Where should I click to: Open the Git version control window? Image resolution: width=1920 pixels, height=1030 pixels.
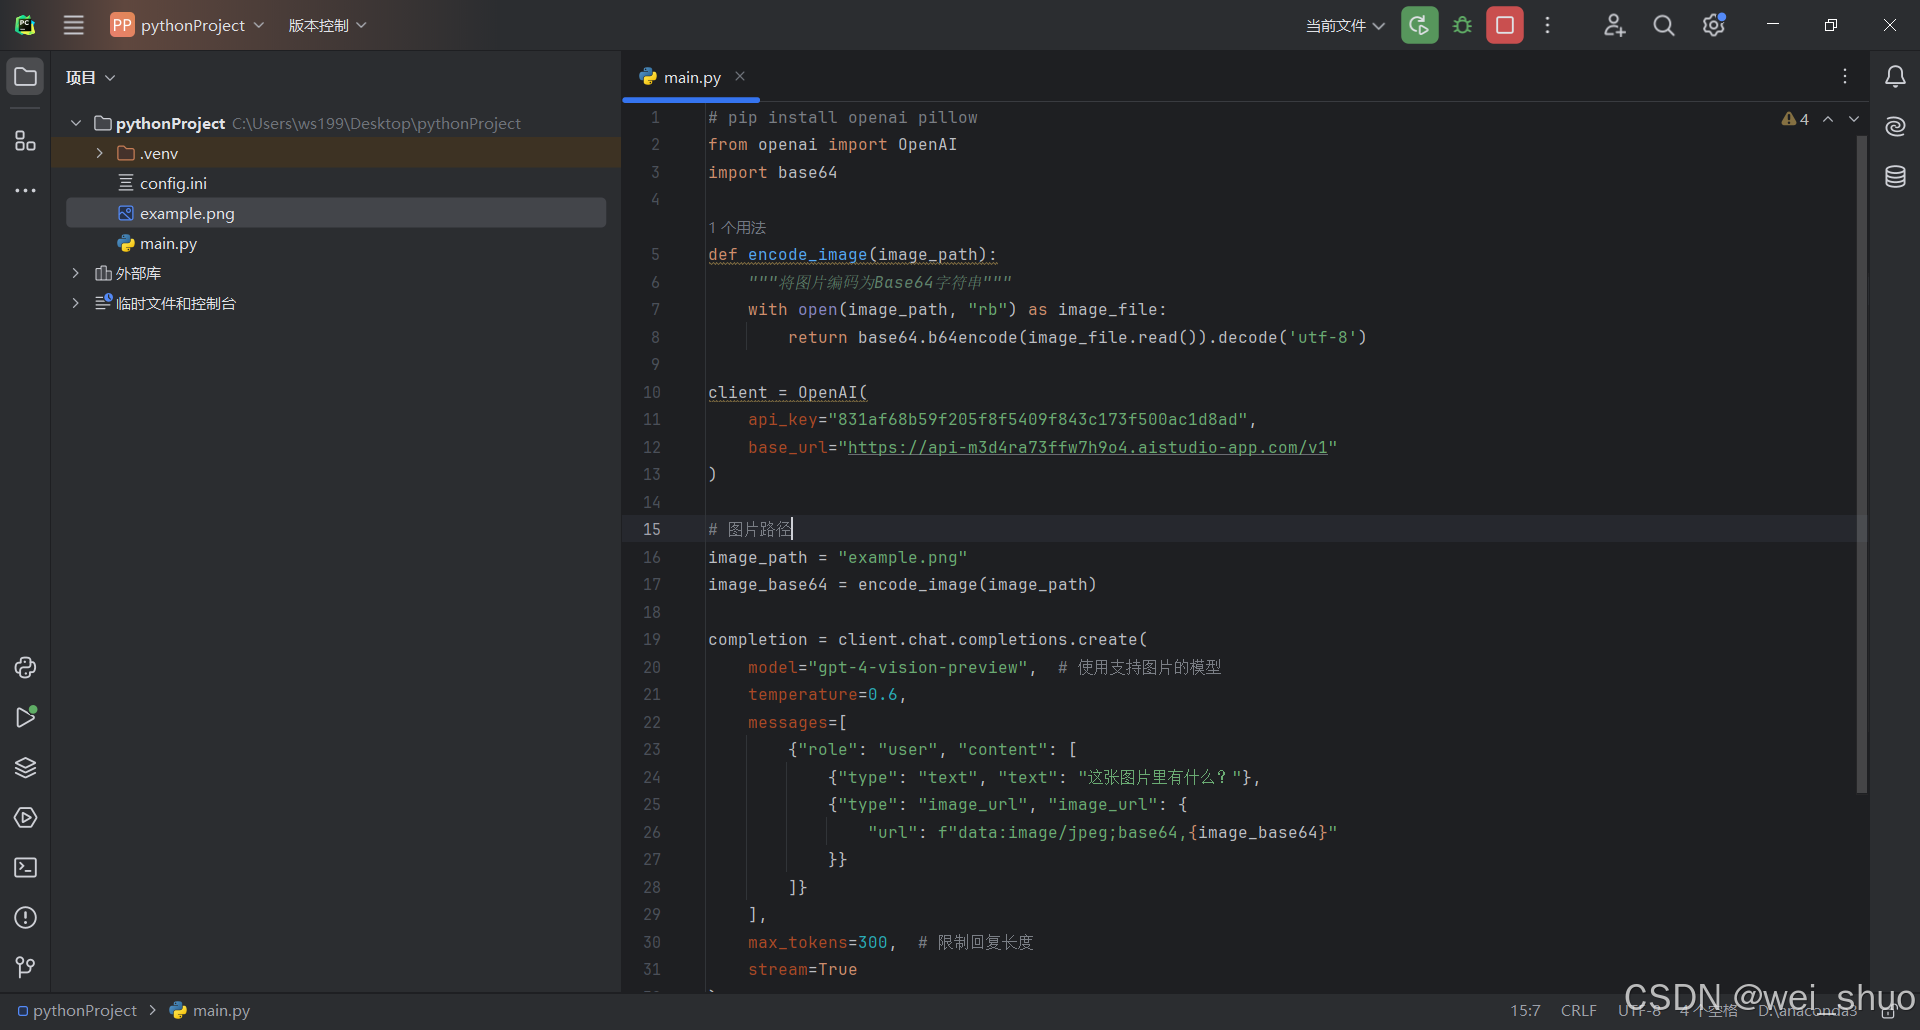tap(25, 967)
